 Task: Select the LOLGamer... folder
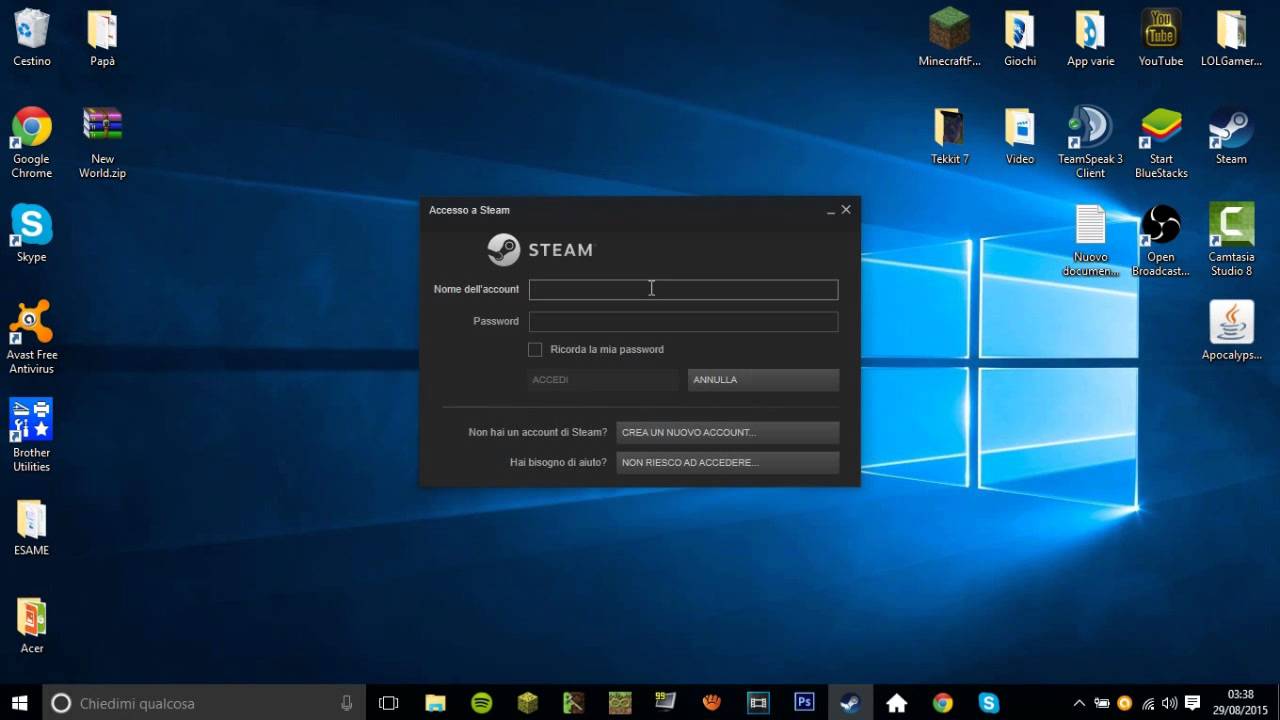click(x=1231, y=38)
